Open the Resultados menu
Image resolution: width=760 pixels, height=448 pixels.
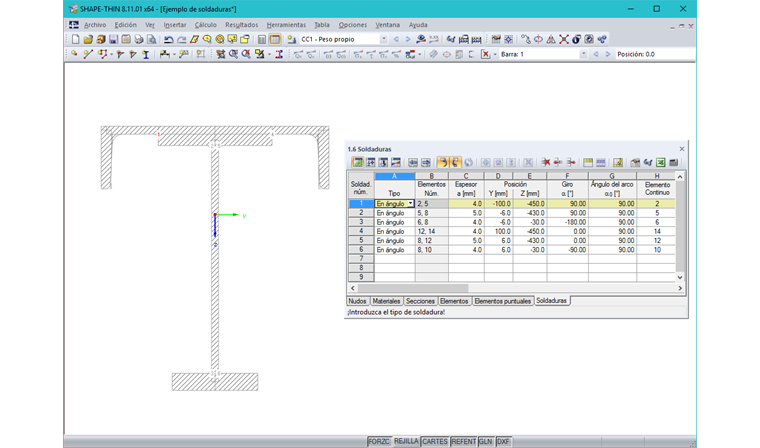(x=241, y=25)
